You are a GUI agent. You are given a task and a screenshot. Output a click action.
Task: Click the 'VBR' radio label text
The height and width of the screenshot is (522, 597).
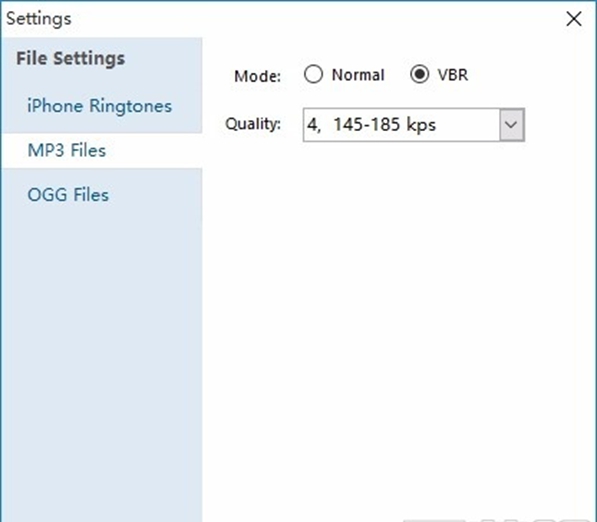click(452, 75)
